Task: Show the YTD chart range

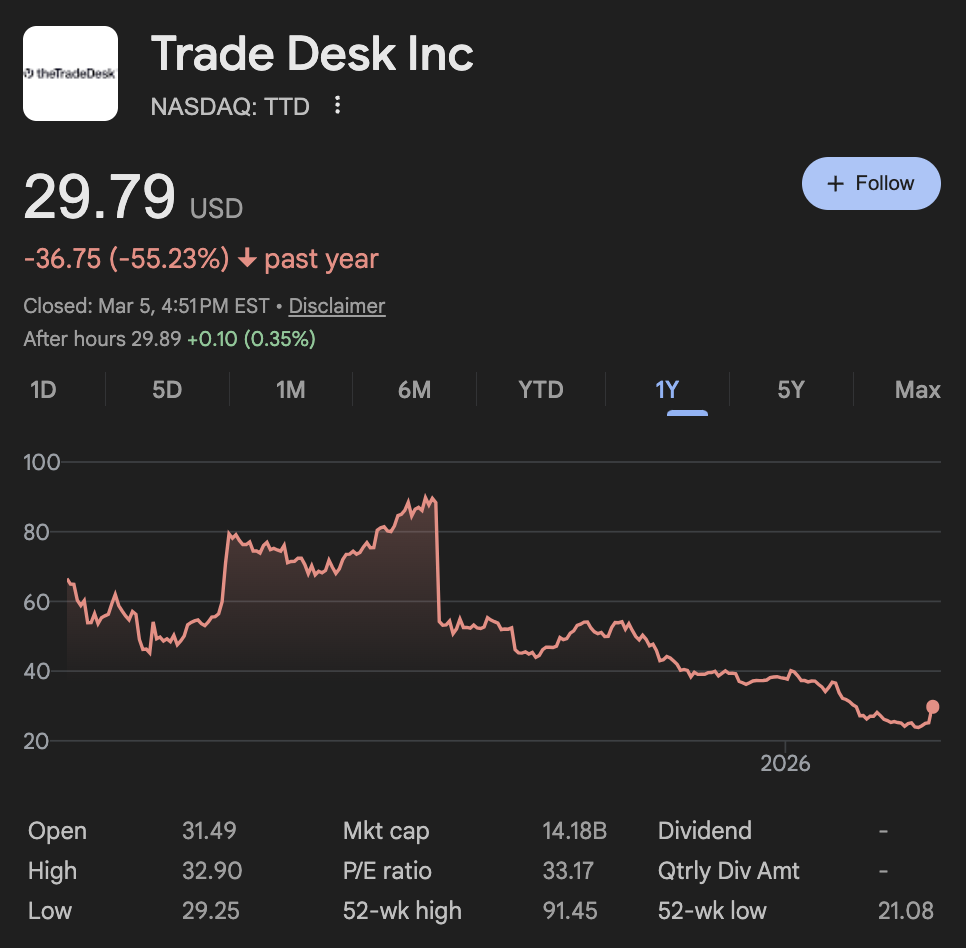Action: [541, 389]
